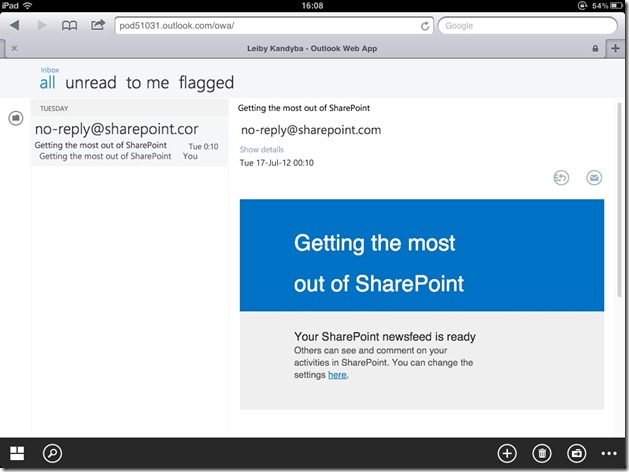Tap the search magnifier icon

[x=52, y=454]
